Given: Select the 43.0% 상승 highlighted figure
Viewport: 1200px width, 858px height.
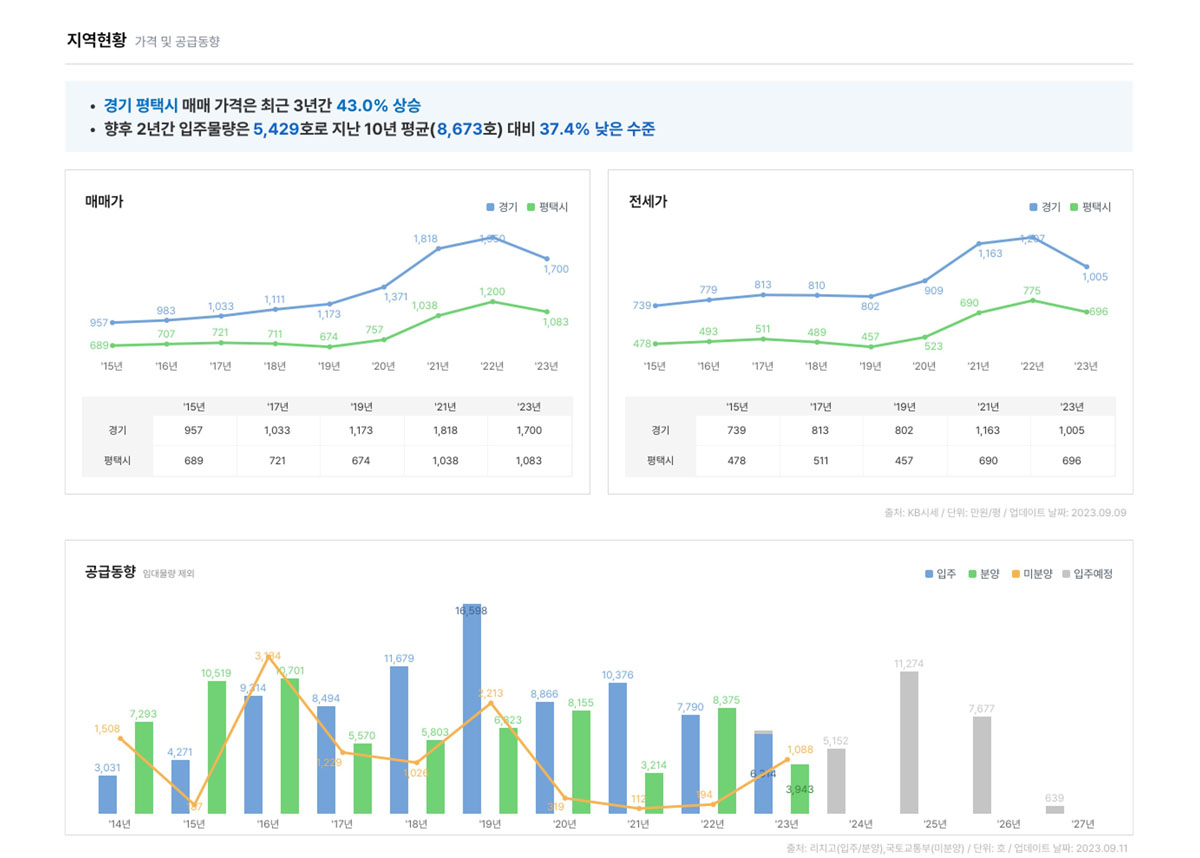Looking at the screenshot, I should coord(378,105).
